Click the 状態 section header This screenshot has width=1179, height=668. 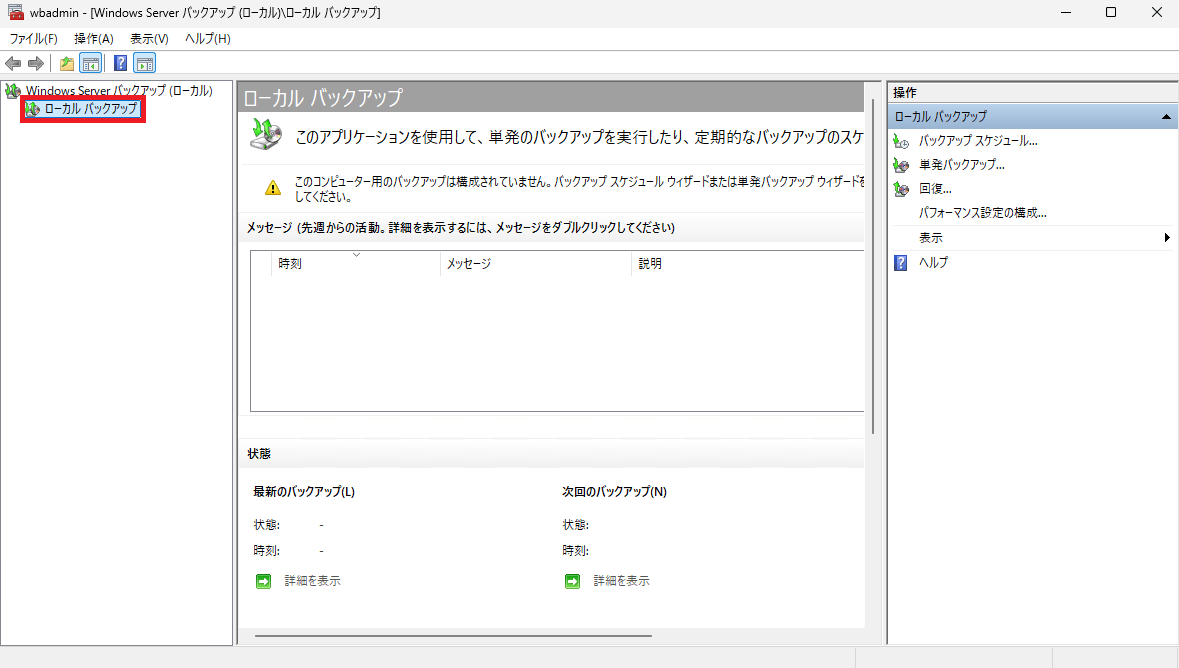click(259, 454)
